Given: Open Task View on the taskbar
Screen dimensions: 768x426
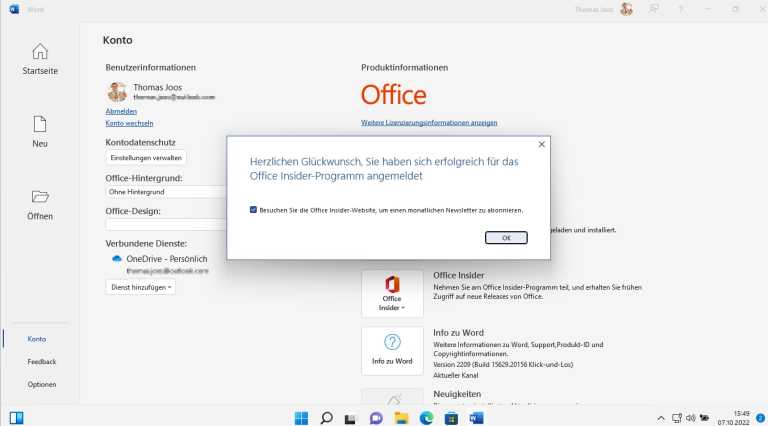Looking at the screenshot, I should tap(350, 419).
